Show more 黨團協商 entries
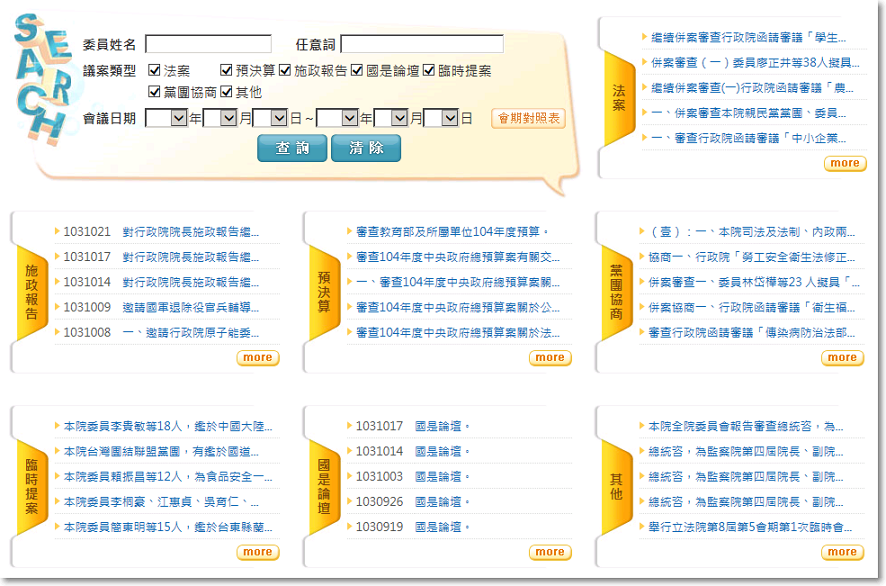This screenshot has height=586, width=886. 842,357
